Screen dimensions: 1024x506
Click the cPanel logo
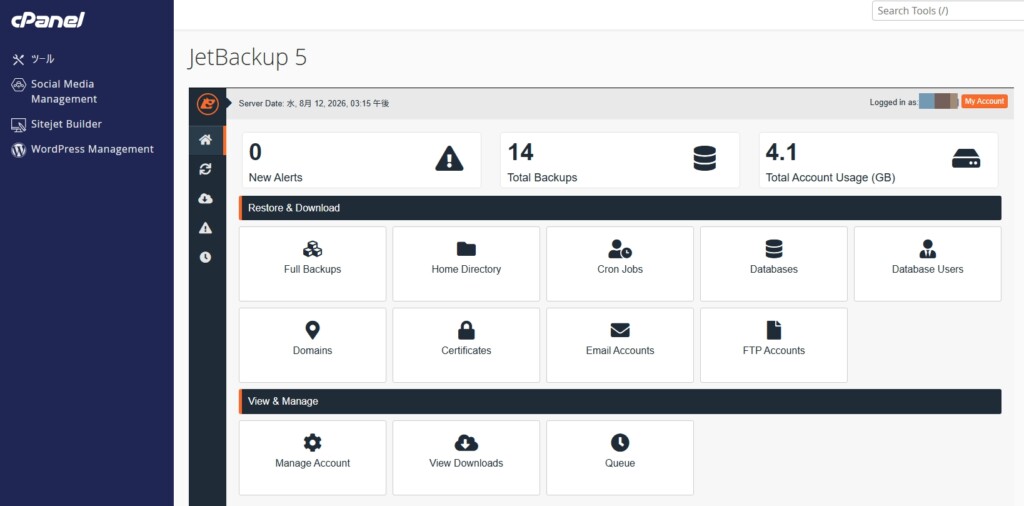48,20
